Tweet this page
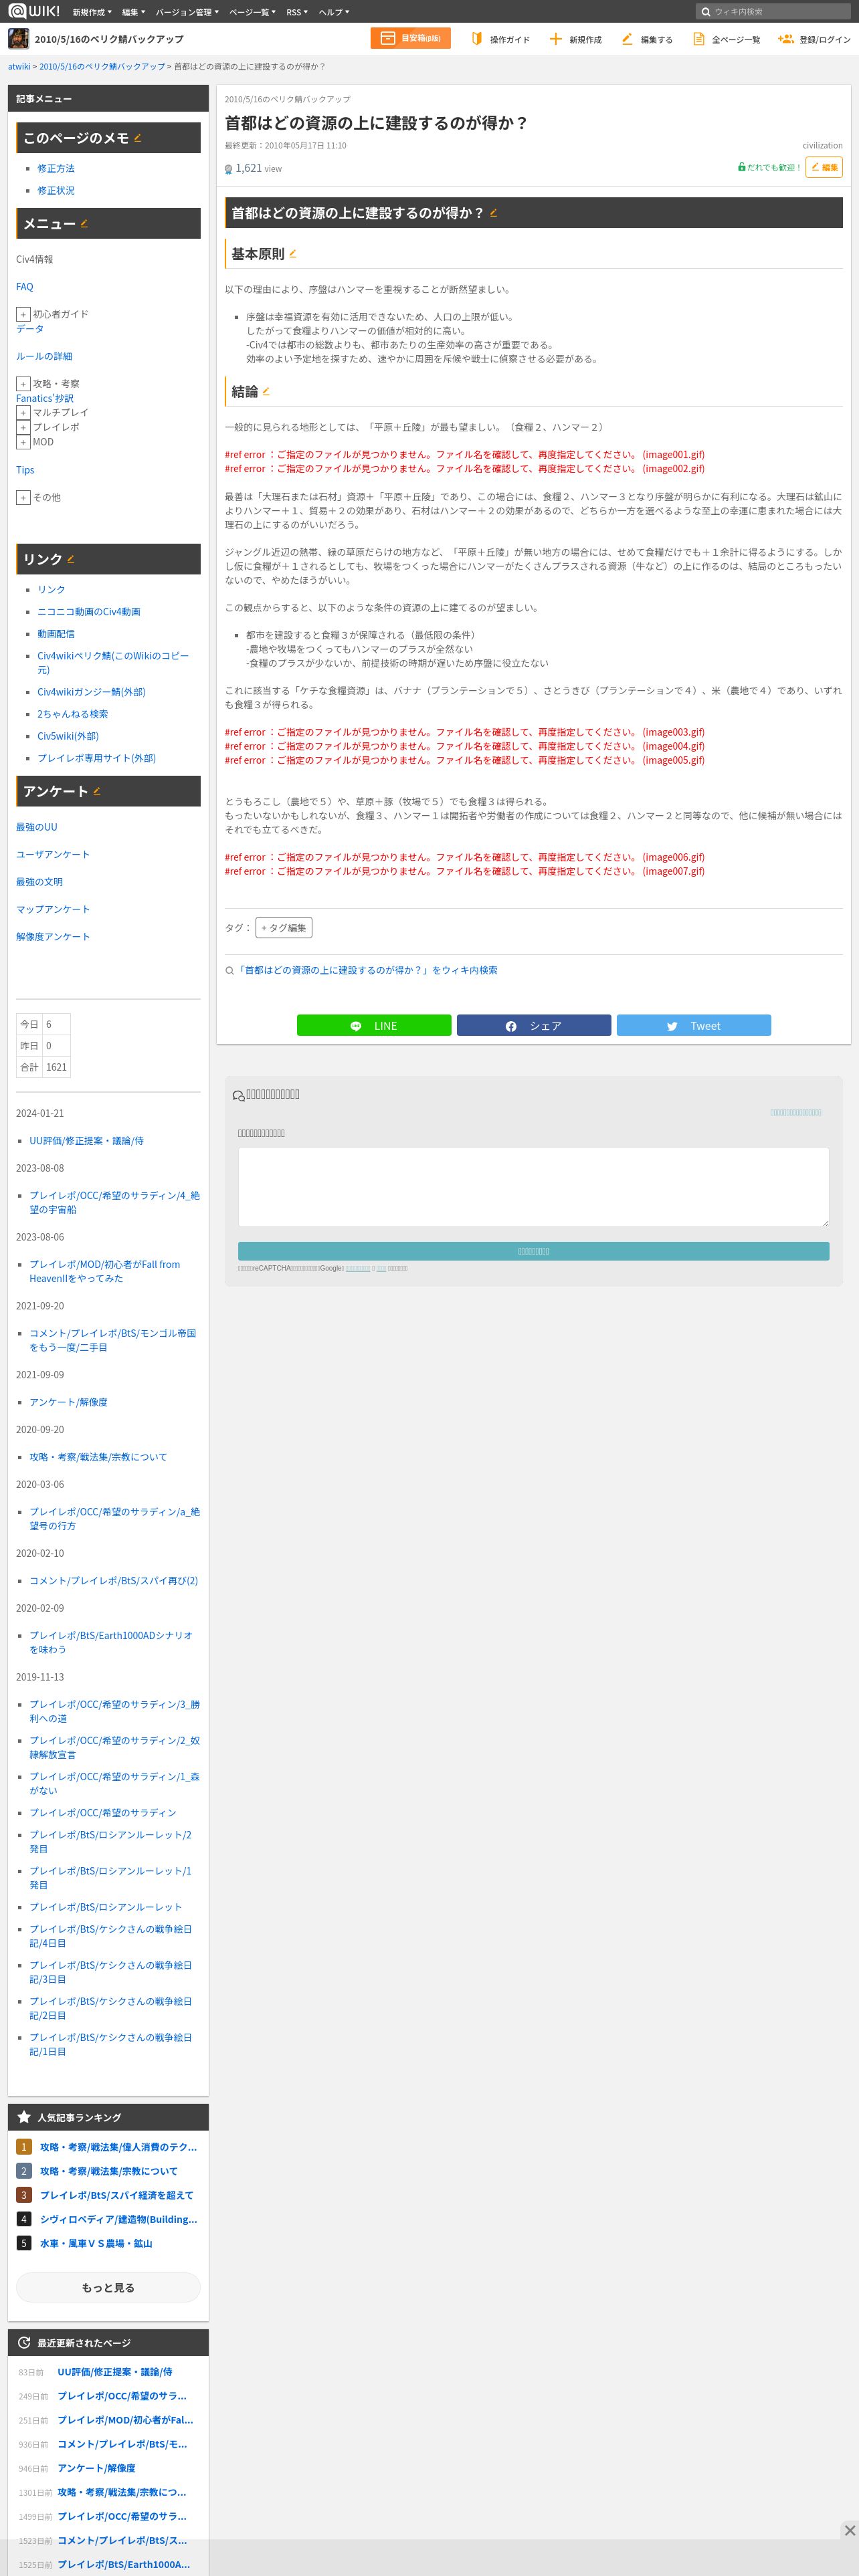 (694, 1025)
